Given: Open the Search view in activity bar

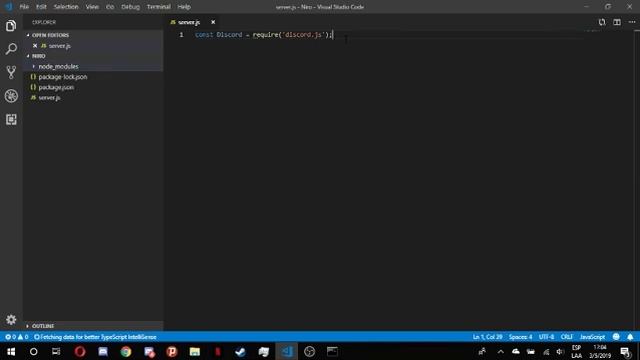Looking at the screenshot, I should click(11, 49).
